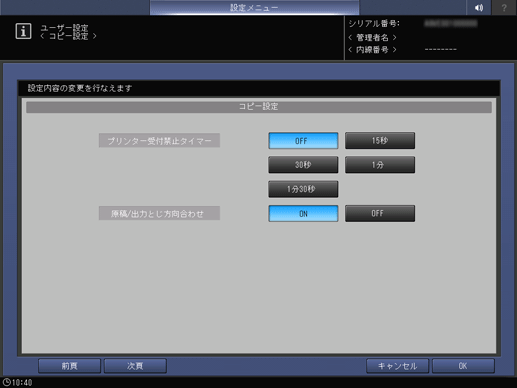Select the 1分30秒 timer option
Screen dimensions: 517x388
(x=303, y=189)
